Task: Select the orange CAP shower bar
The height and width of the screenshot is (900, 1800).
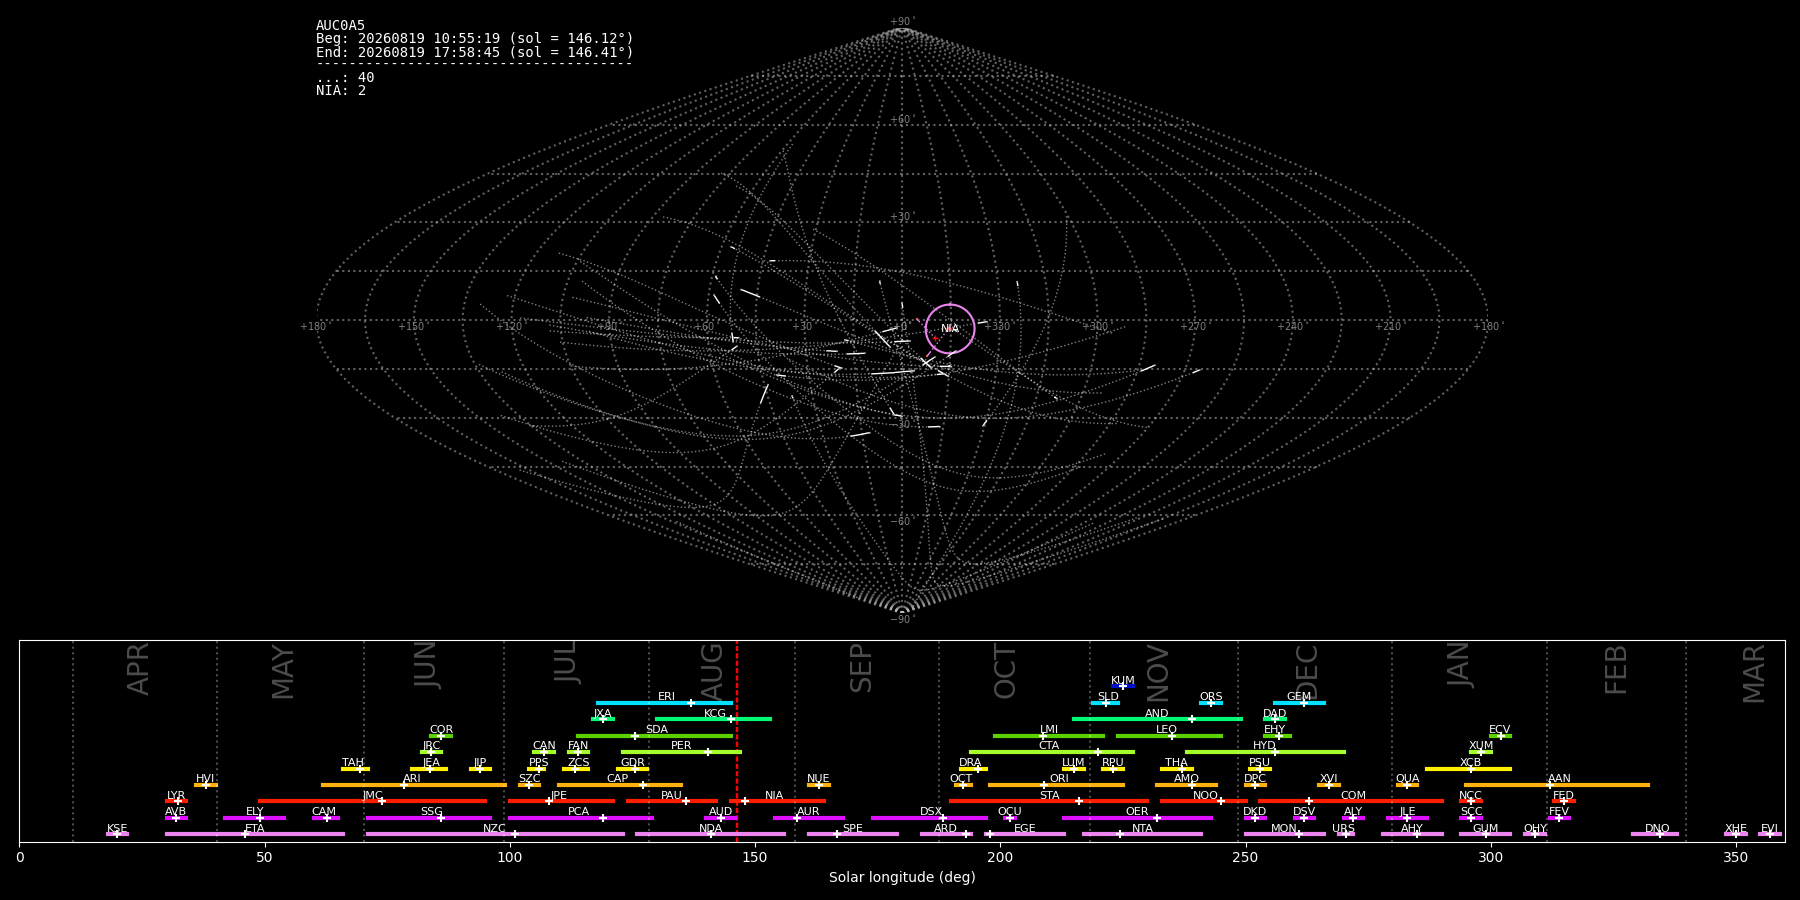Action: point(620,785)
